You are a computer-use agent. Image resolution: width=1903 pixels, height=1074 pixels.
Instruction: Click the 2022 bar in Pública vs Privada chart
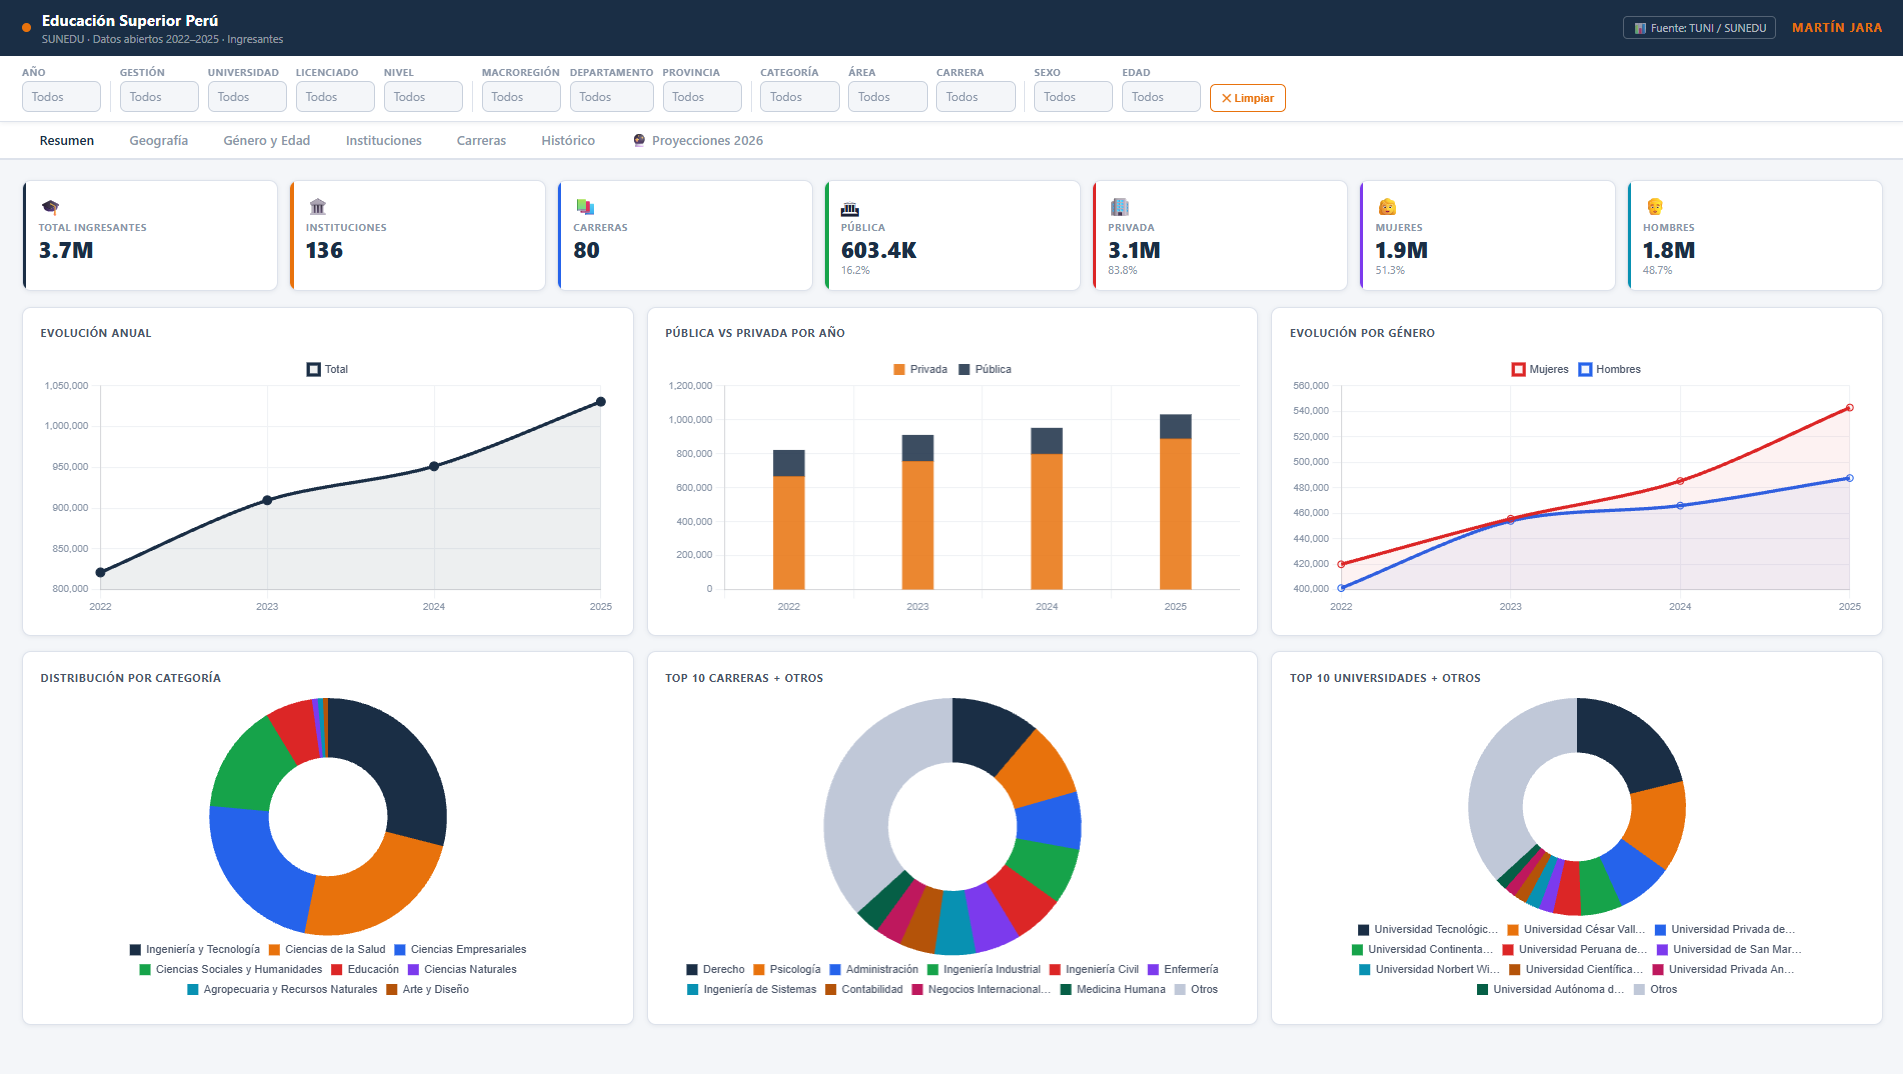click(x=789, y=519)
